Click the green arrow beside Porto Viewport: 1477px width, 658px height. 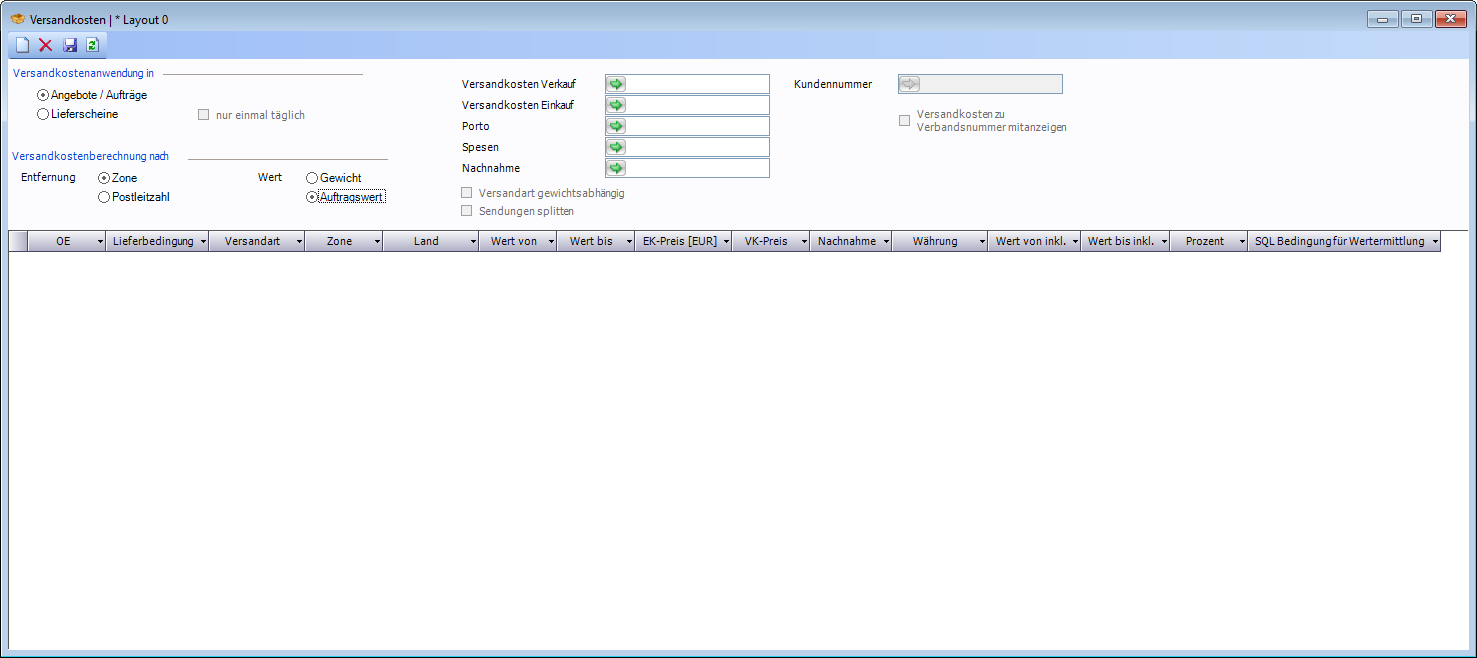coord(616,126)
